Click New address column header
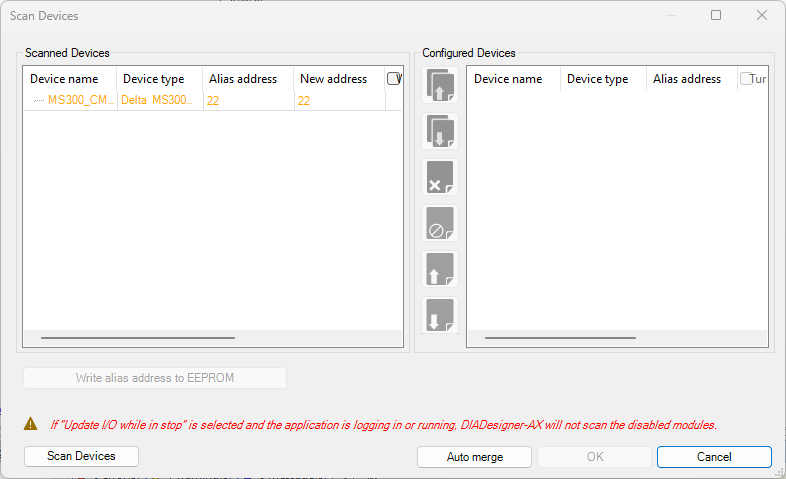 (x=333, y=79)
